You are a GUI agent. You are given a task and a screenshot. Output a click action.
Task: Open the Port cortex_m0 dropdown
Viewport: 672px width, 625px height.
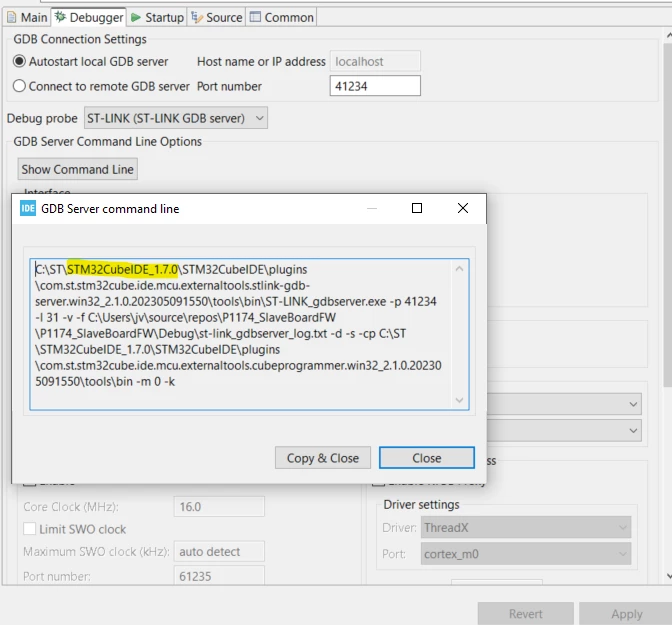click(526, 554)
